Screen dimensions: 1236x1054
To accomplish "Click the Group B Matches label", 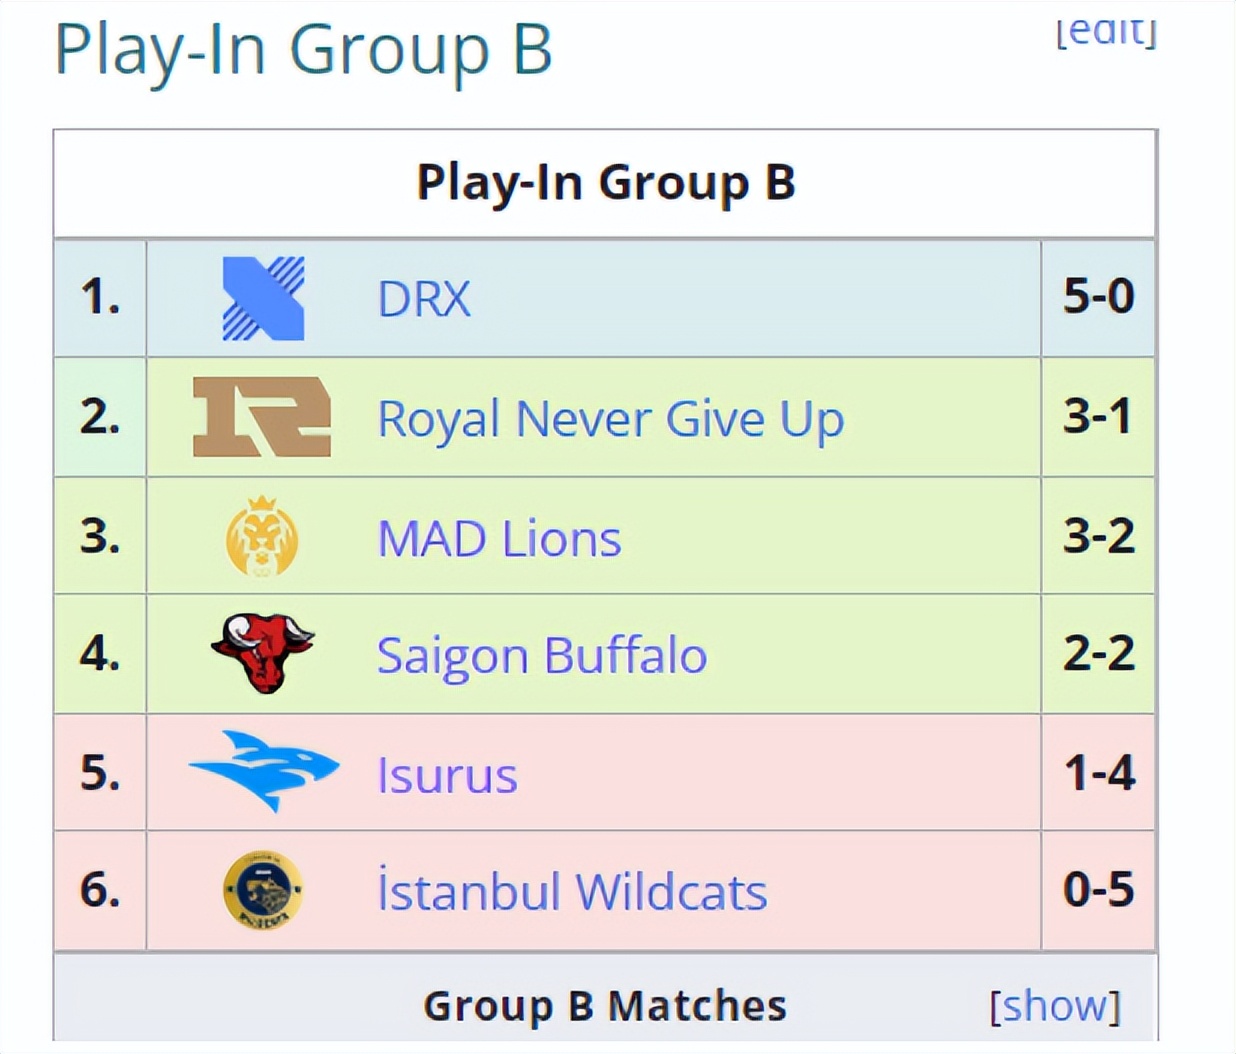I will pos(605,1006).
